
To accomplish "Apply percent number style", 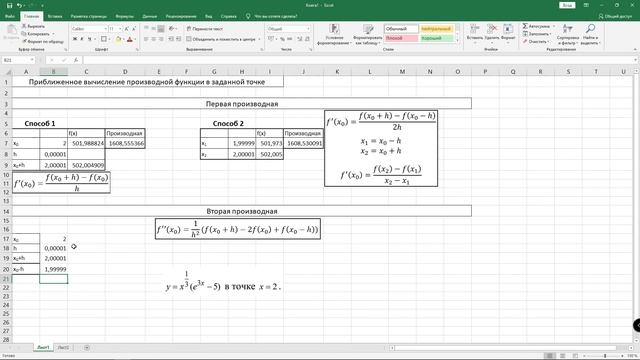I will (282, 39).
